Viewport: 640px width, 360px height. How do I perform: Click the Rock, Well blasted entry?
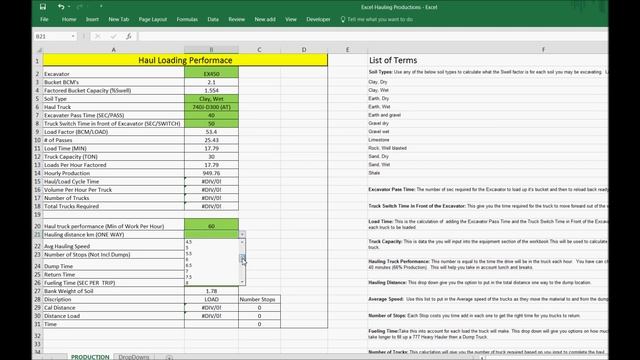pyautogui.click(x=387, y=148)
